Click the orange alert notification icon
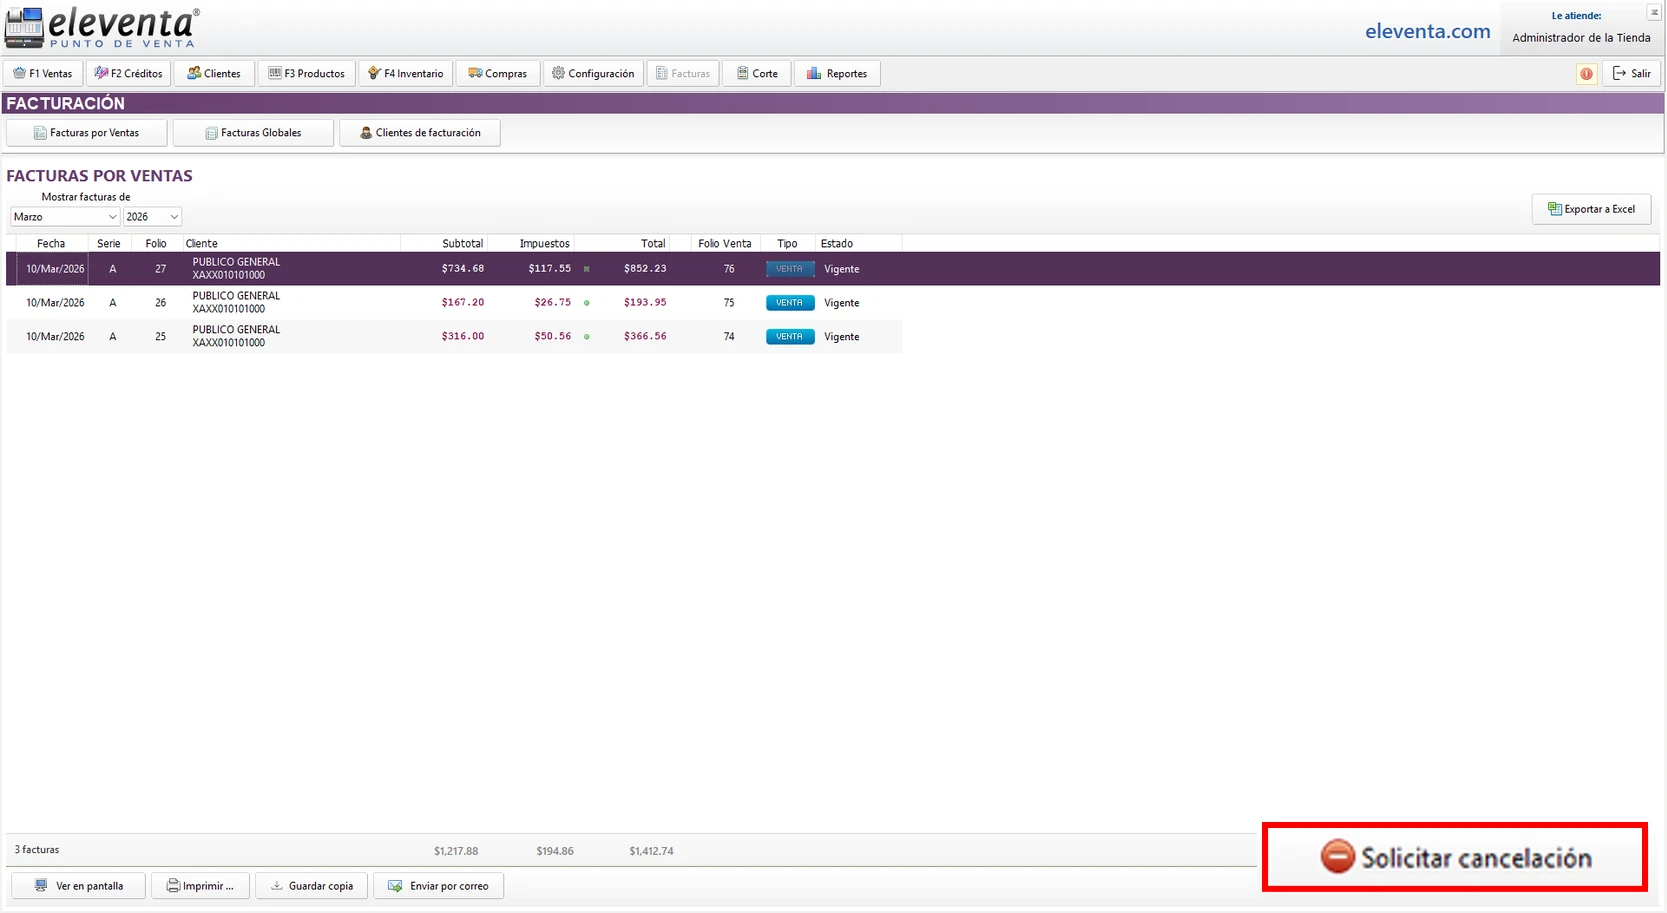The image size is (1667, 913). (x=1586, y=74)
